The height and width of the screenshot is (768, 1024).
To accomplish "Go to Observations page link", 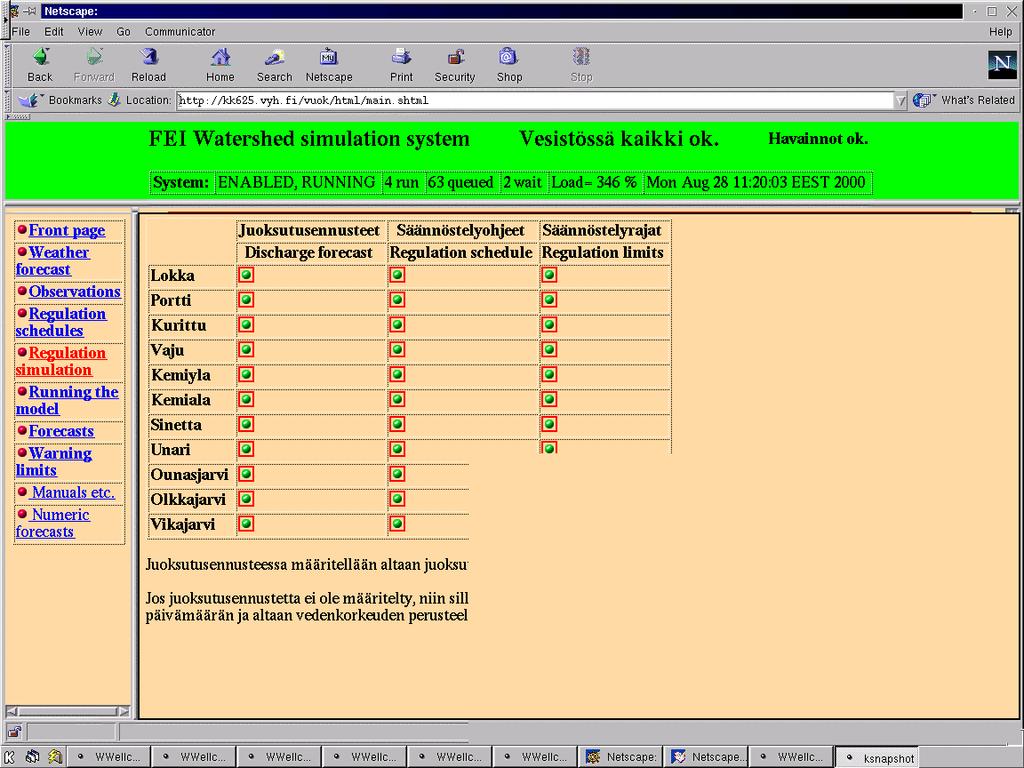I will [x=74, y=291].
